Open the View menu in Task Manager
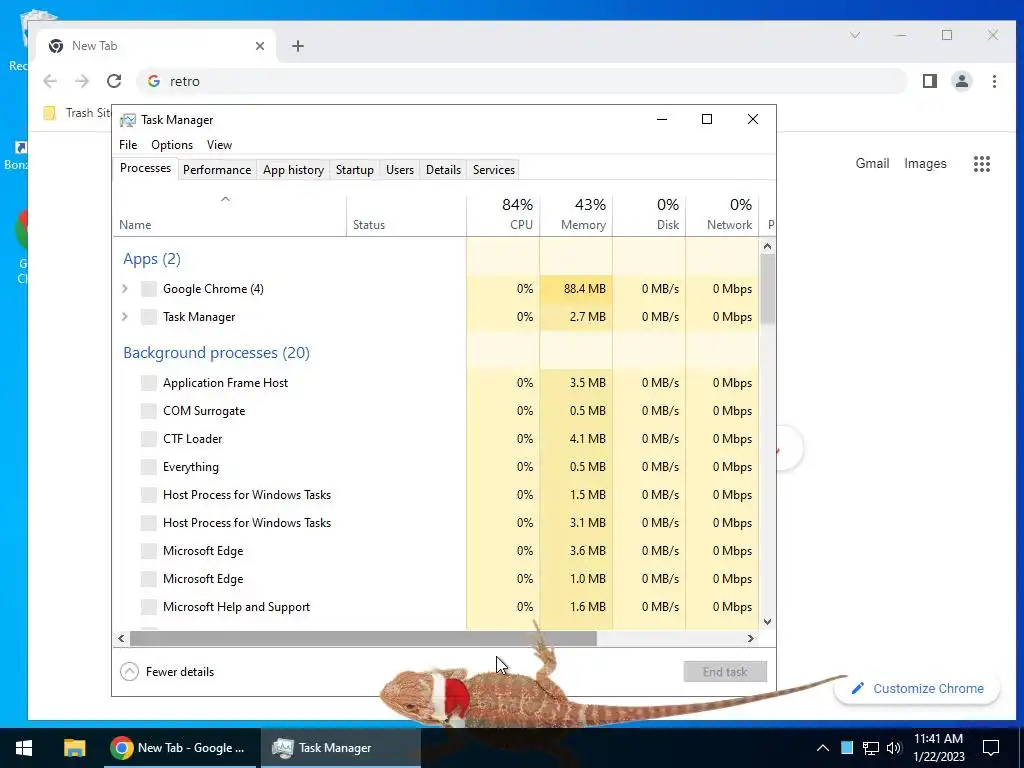This screenshot has height=768, width=1024. tap(219, 145)
